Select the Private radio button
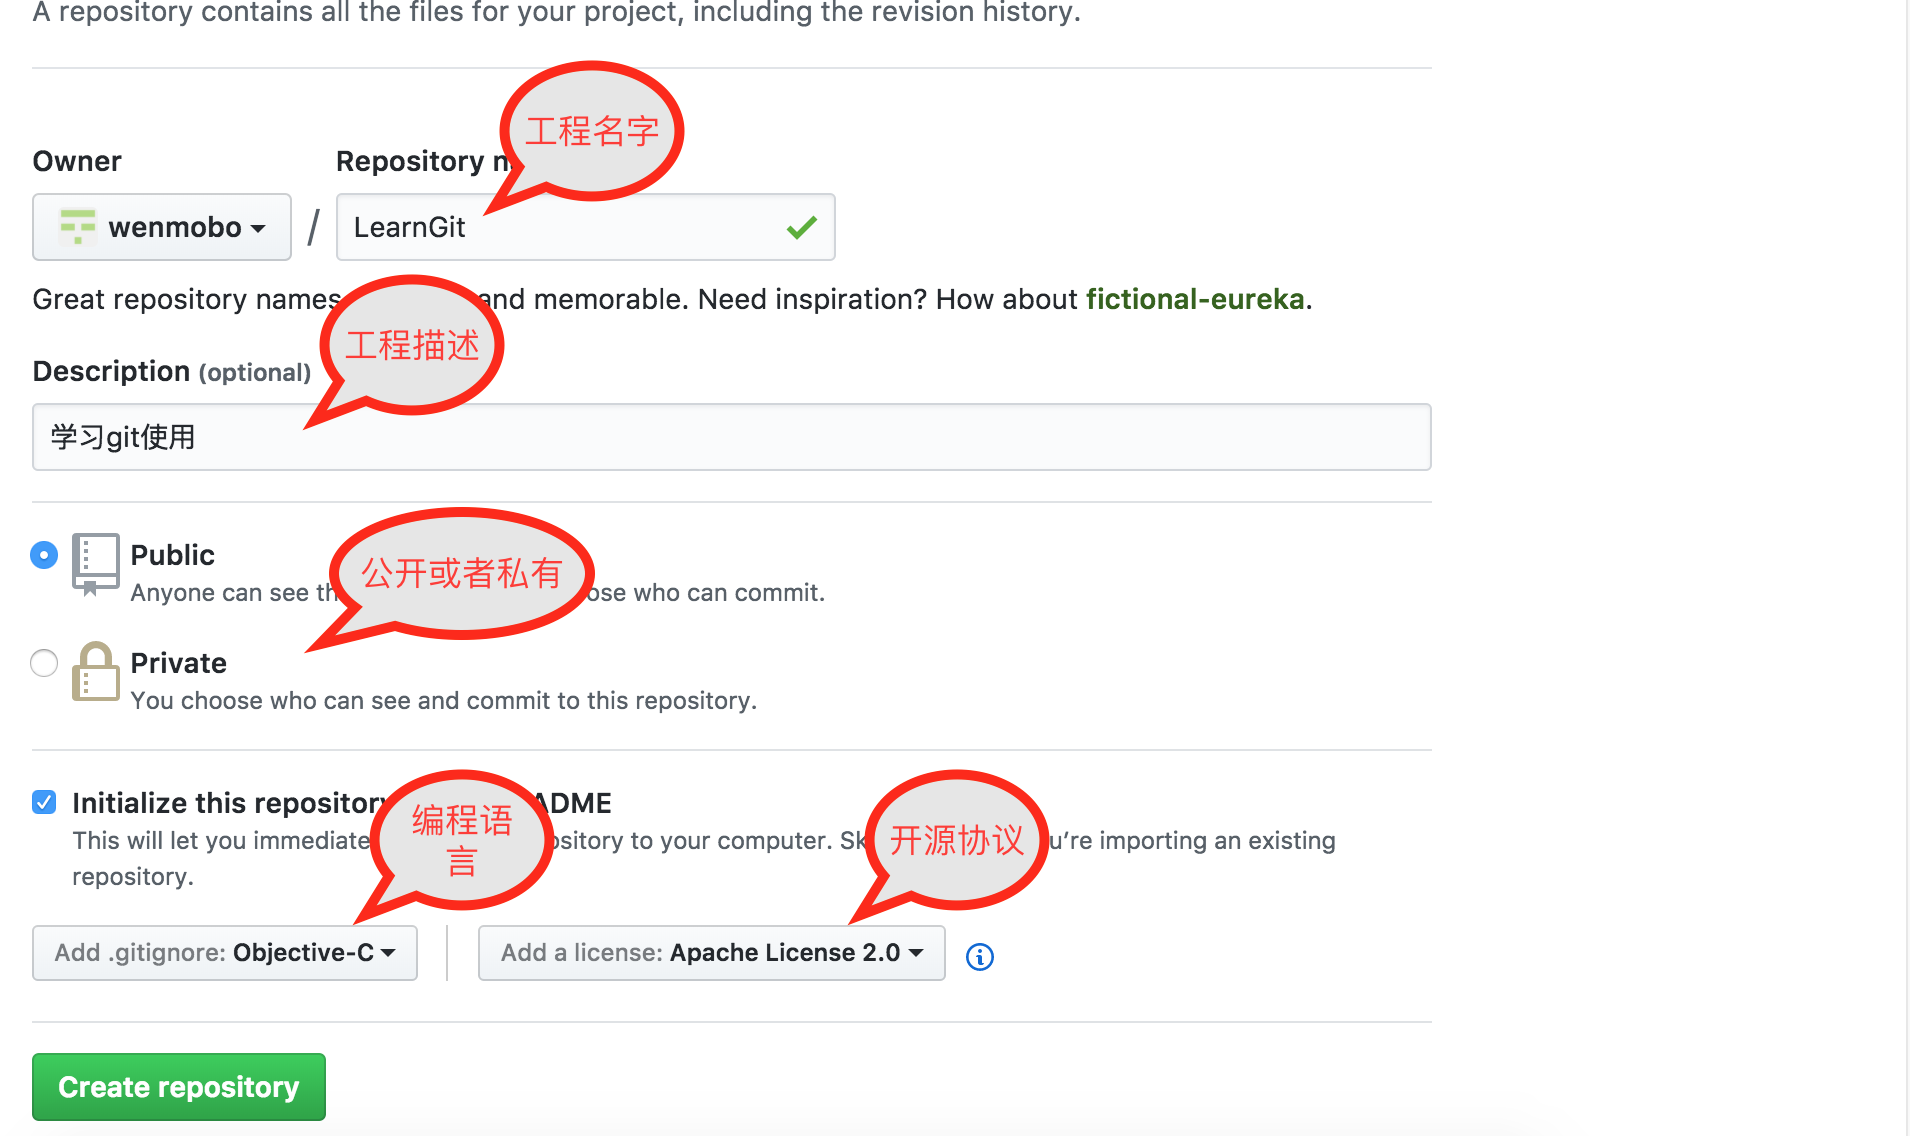Image resolution: width=1910 pixels, height=1136 pixels. (x=44, y=663)
